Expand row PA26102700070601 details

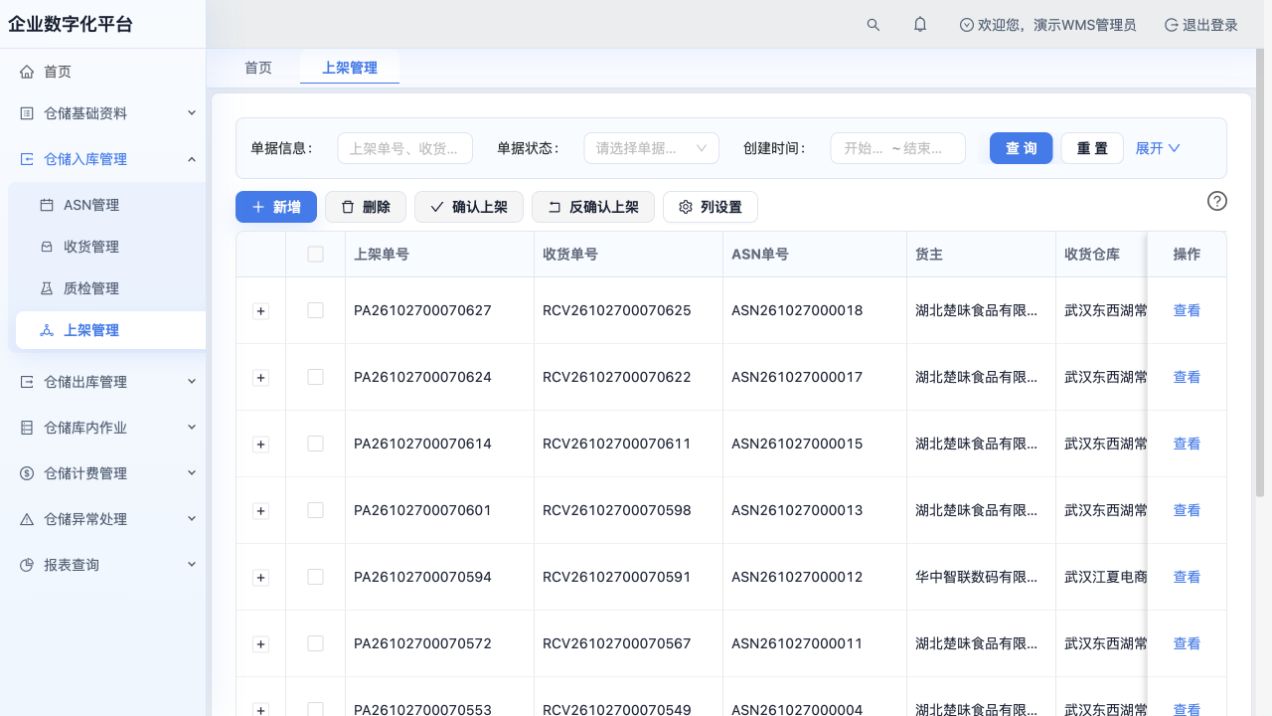(261, 511)
